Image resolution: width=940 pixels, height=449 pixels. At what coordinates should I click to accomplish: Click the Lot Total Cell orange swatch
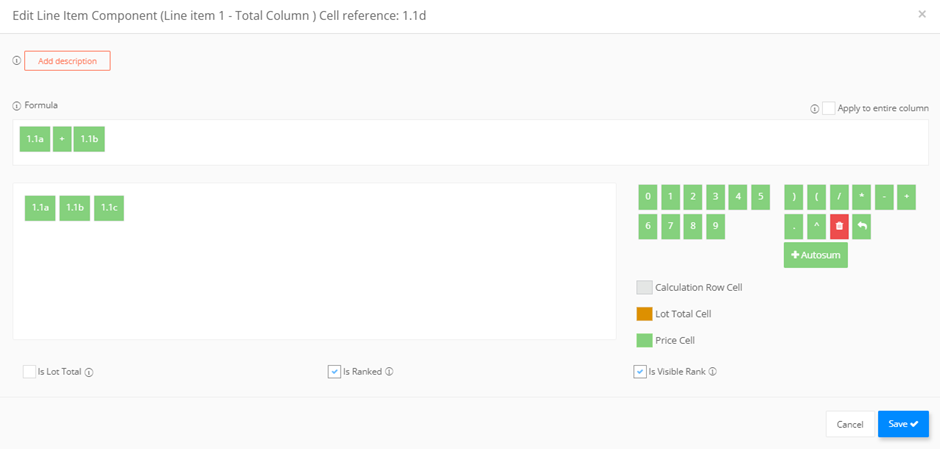coord(644,314)
